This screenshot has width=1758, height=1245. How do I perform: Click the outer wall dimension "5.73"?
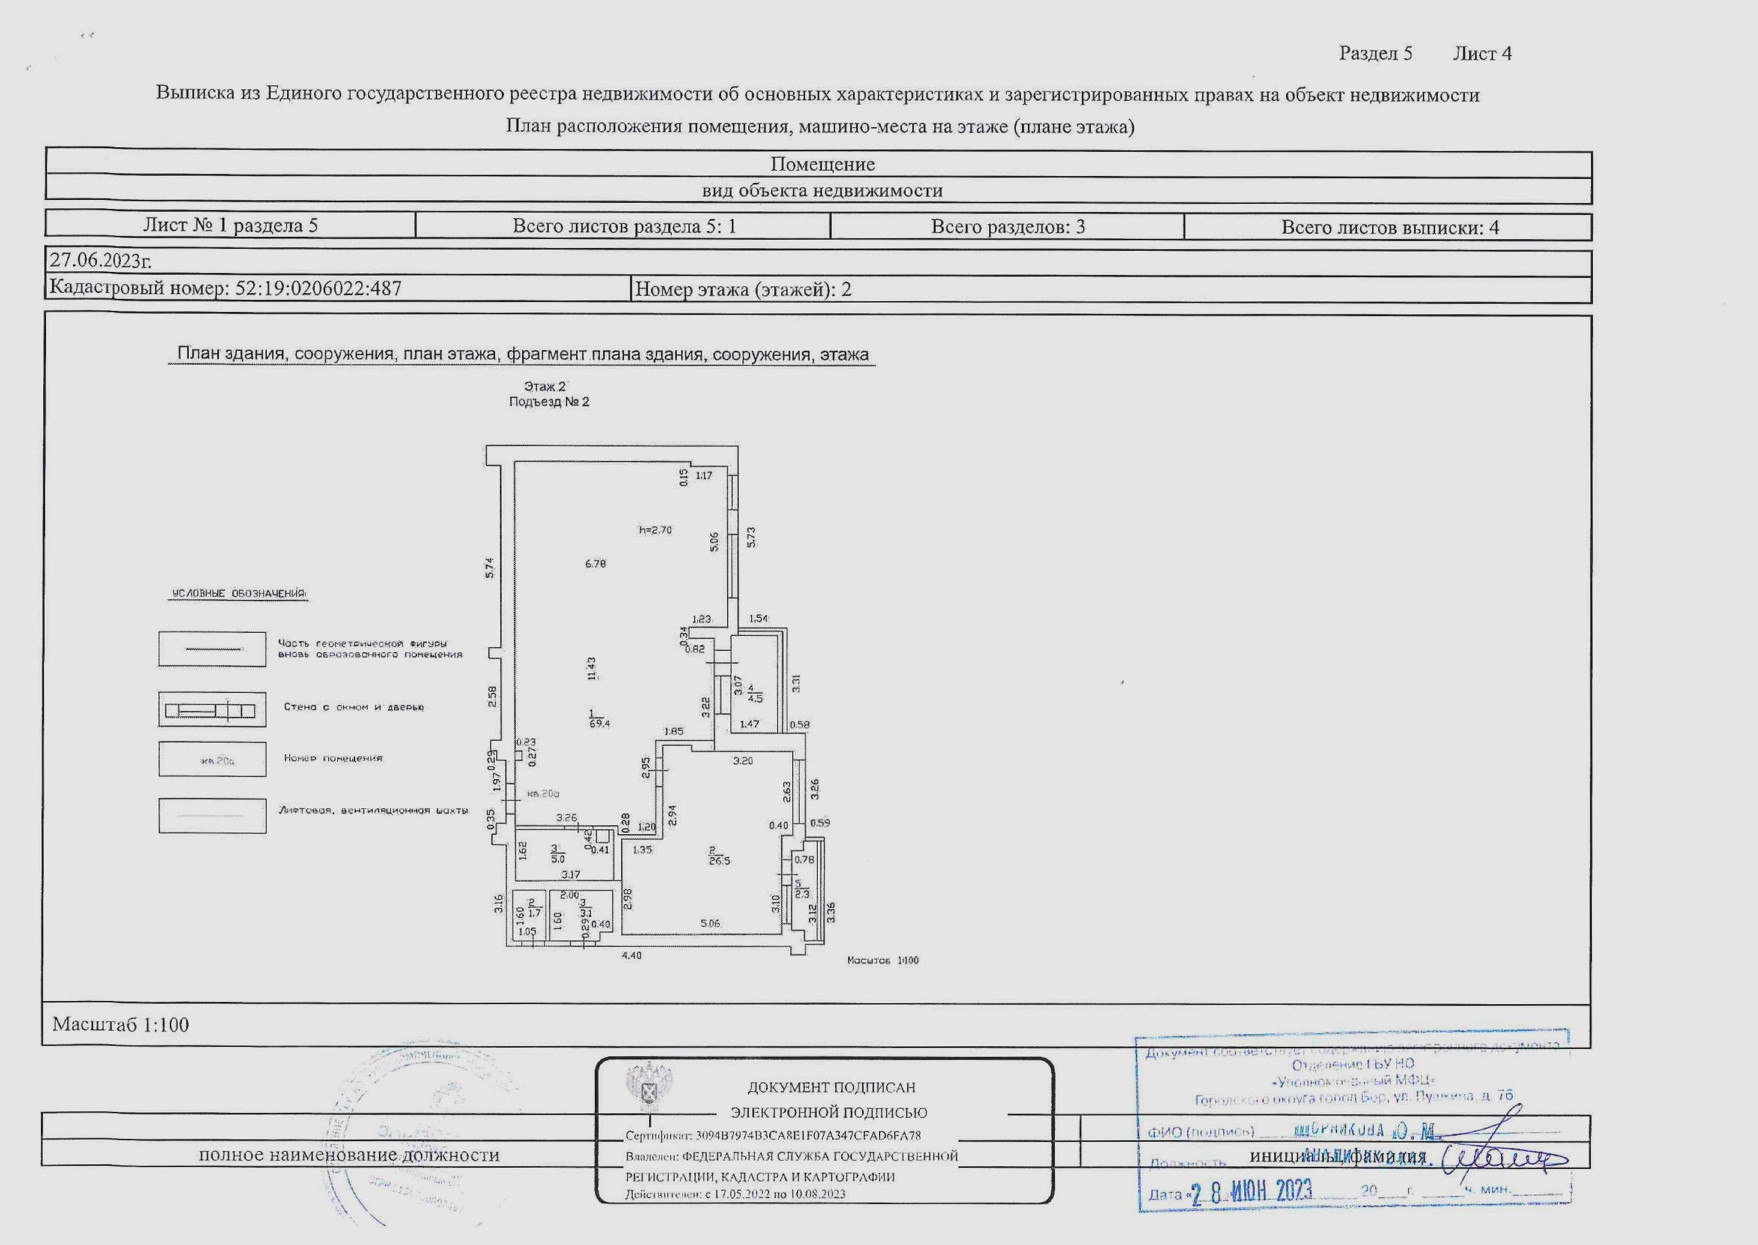pyautogui.click(x=751, y=537)
